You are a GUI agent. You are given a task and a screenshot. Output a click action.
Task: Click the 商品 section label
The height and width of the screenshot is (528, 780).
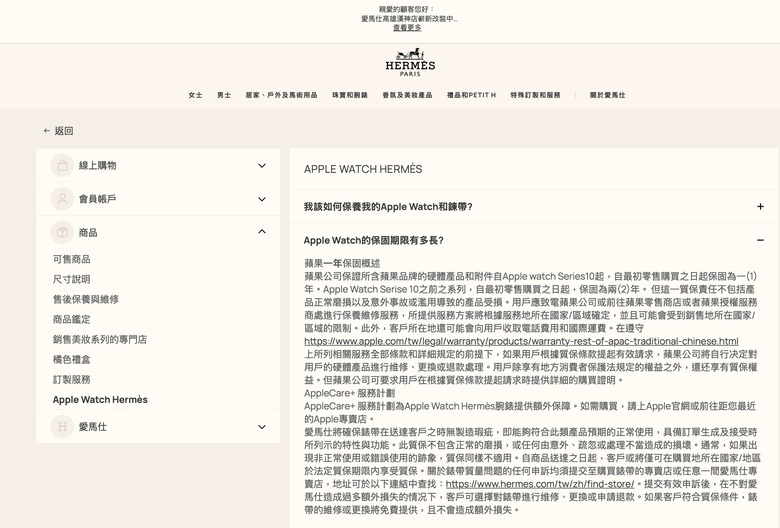[x=88, y=232]
